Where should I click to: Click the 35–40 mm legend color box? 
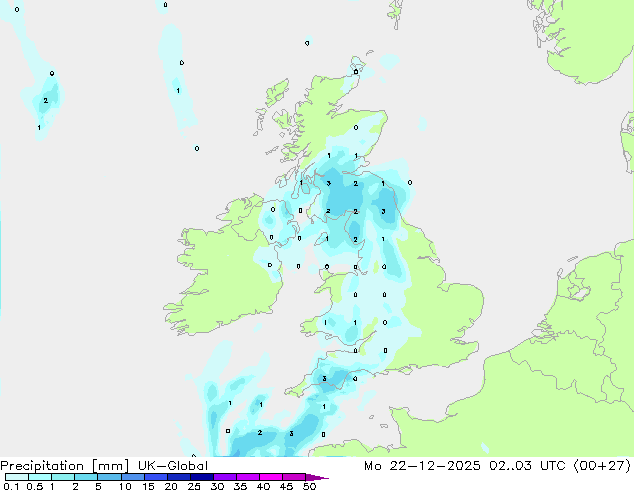point(247,477)
